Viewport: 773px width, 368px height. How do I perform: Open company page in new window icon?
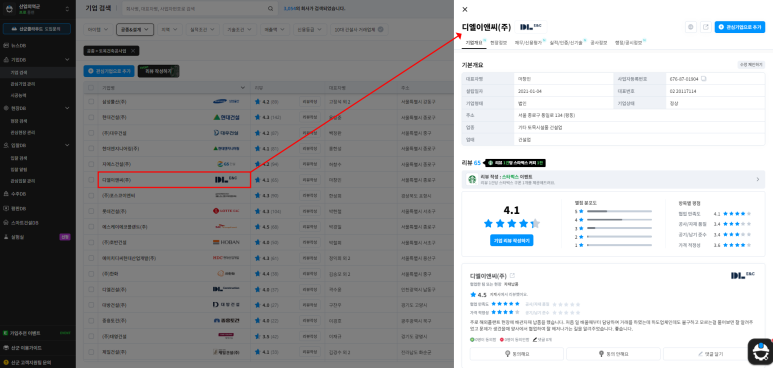coord(705,27)
